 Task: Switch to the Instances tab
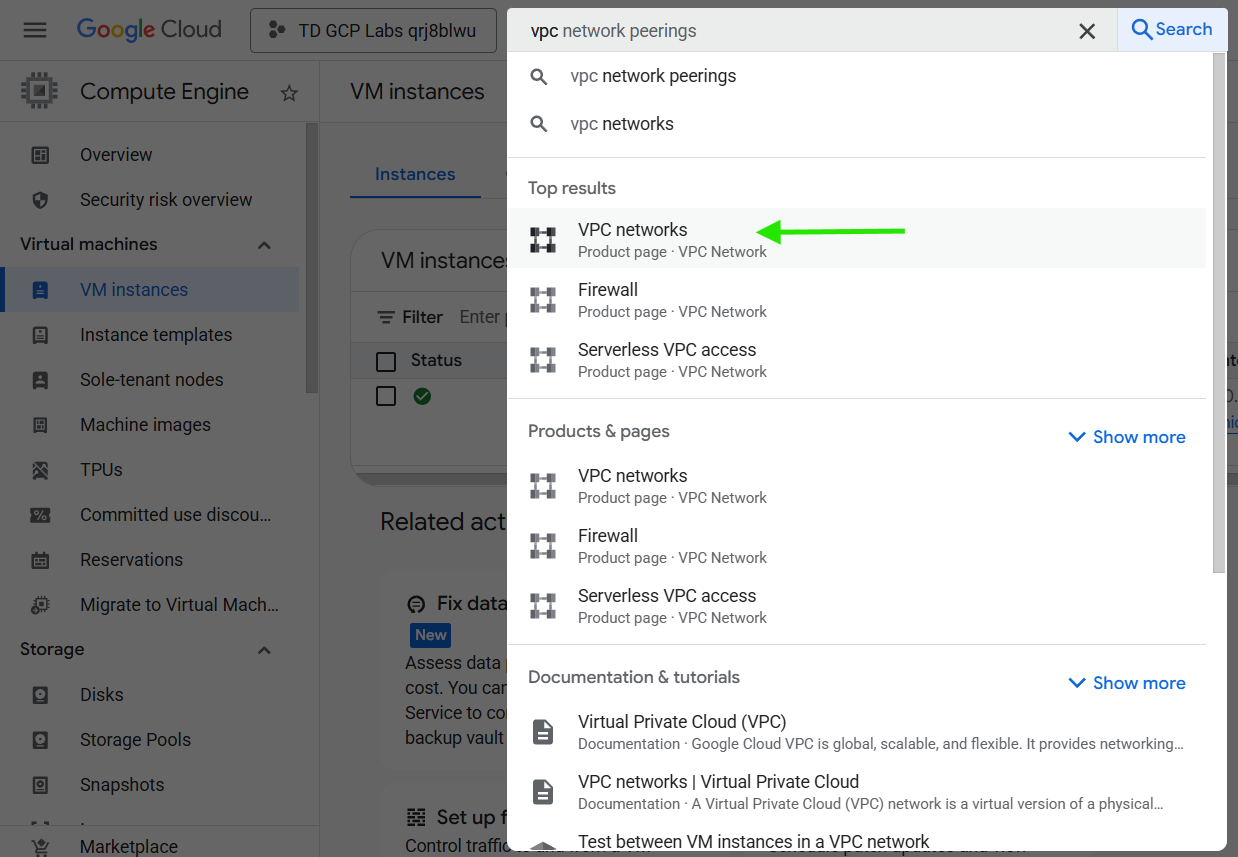pos(415,174)
